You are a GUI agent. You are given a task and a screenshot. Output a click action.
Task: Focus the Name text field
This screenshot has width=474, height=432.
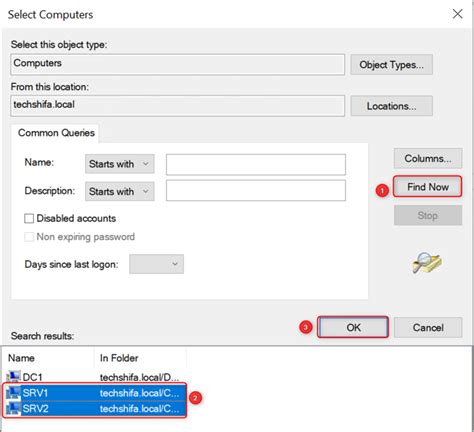(x=256, y=164)
